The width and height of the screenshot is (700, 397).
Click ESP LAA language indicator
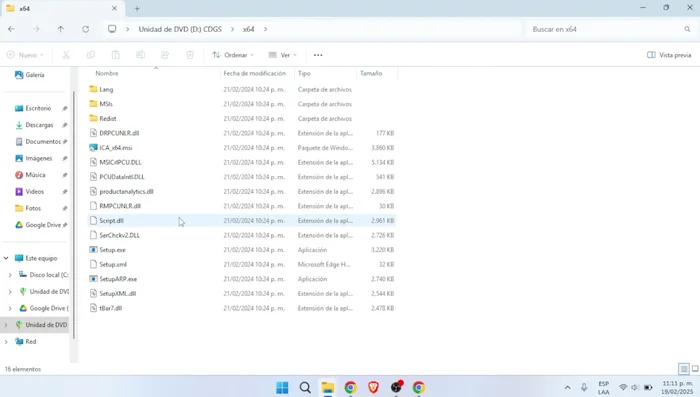[x=604, y=388]
